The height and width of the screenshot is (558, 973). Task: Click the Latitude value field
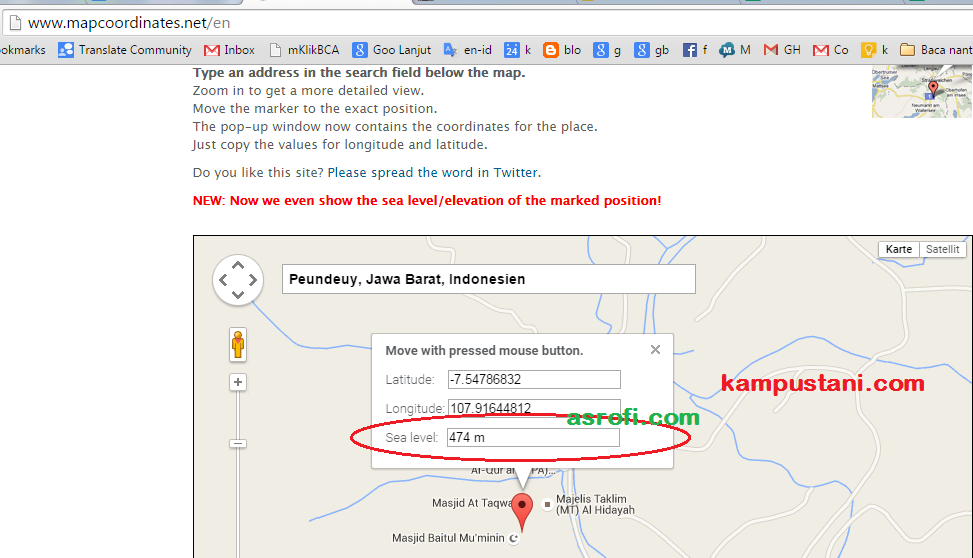click(534, 379)
